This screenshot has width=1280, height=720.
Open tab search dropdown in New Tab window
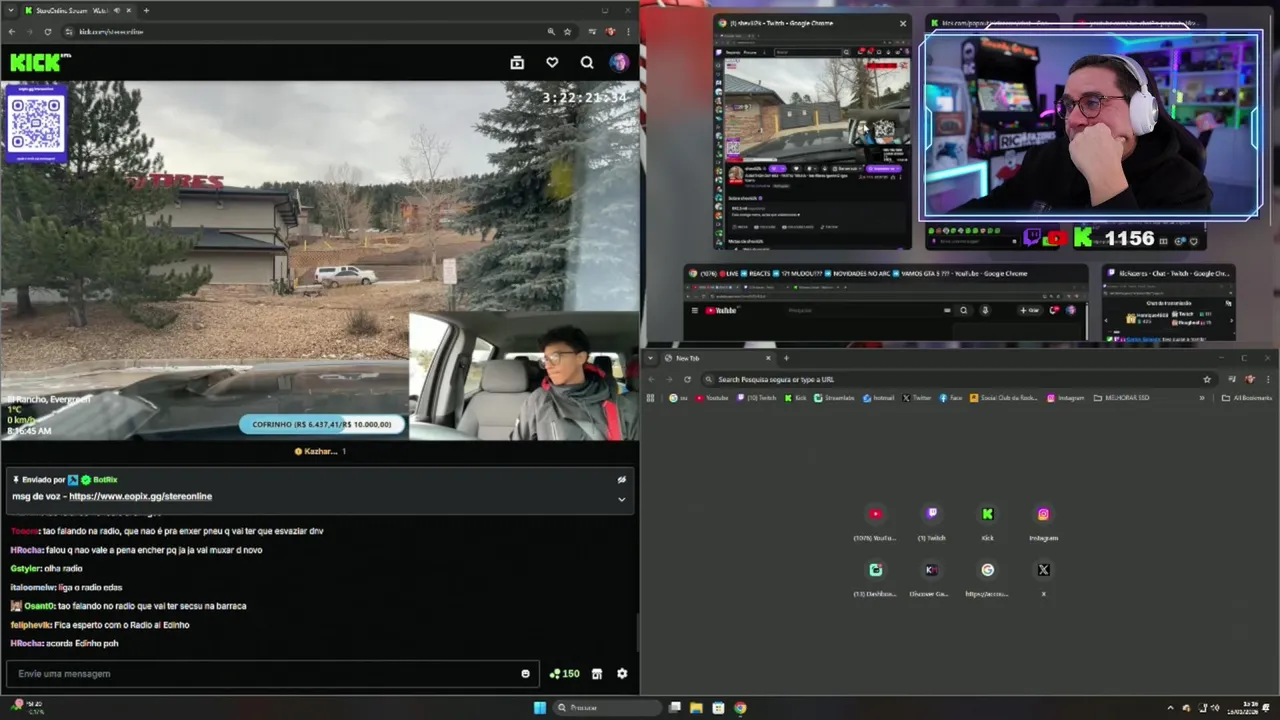coord(651,358)
